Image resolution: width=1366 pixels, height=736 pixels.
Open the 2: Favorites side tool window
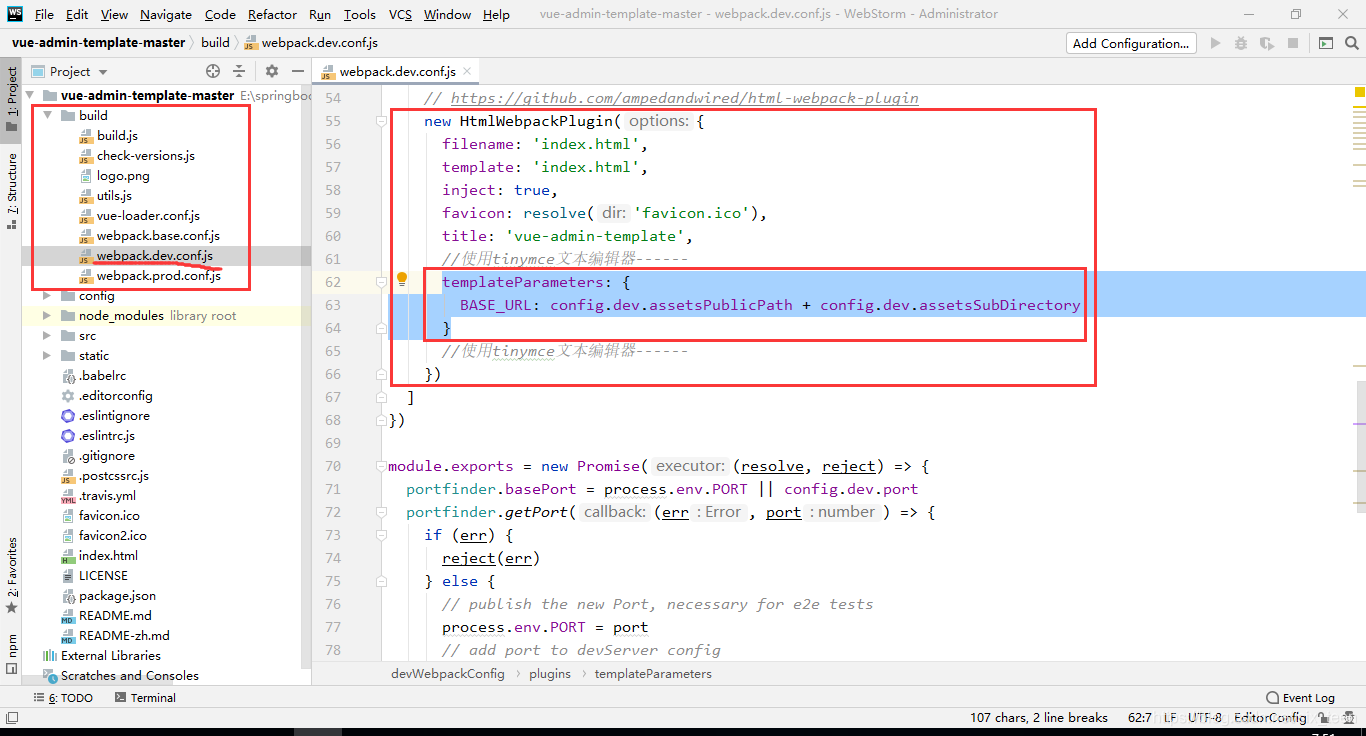point(11,575)
